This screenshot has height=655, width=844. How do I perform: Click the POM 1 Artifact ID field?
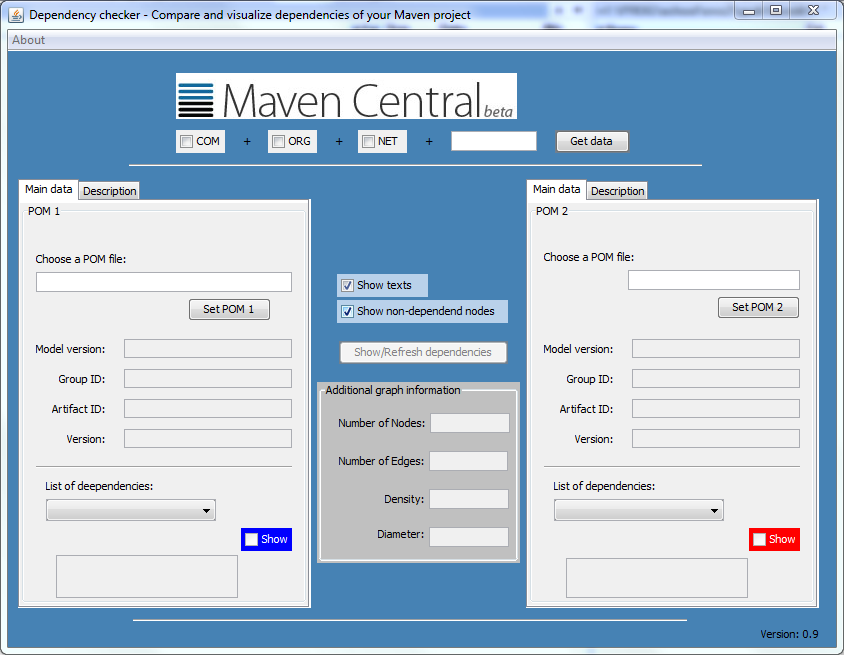(208, 409)
